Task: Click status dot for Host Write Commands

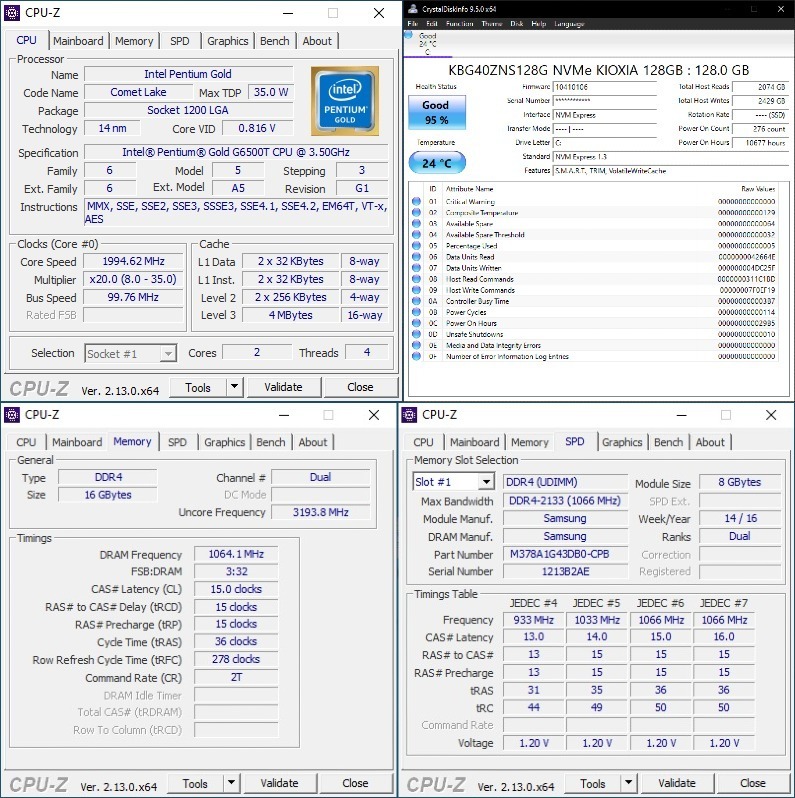Action: coord(416,290)
